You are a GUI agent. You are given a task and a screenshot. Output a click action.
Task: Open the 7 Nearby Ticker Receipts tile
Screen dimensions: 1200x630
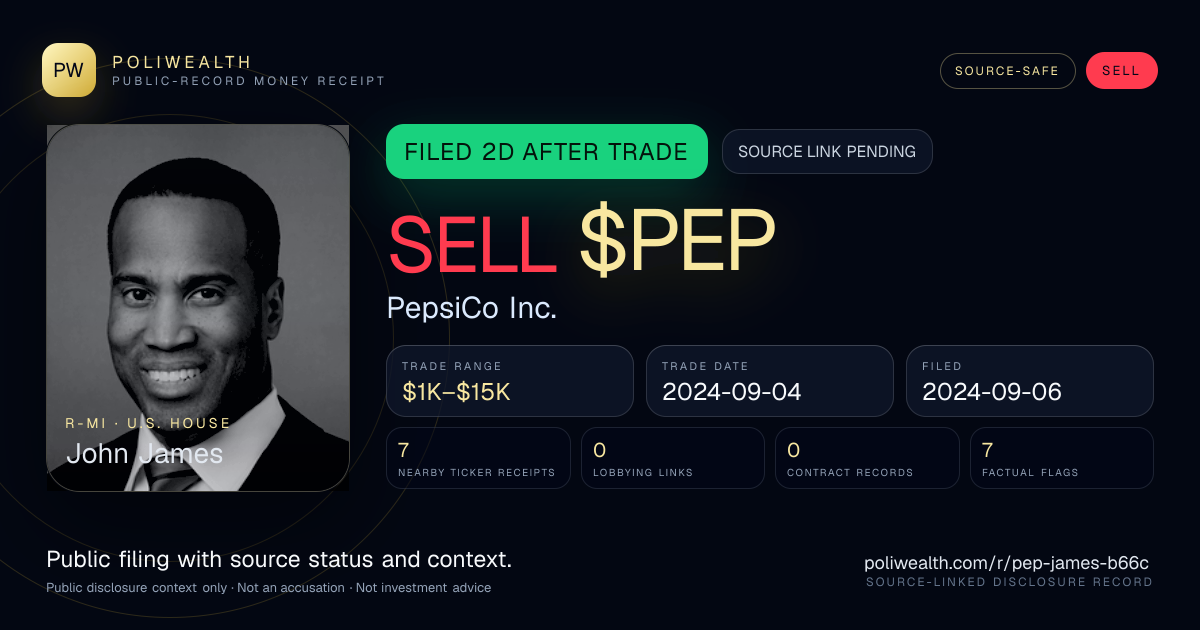click(478, 458)
